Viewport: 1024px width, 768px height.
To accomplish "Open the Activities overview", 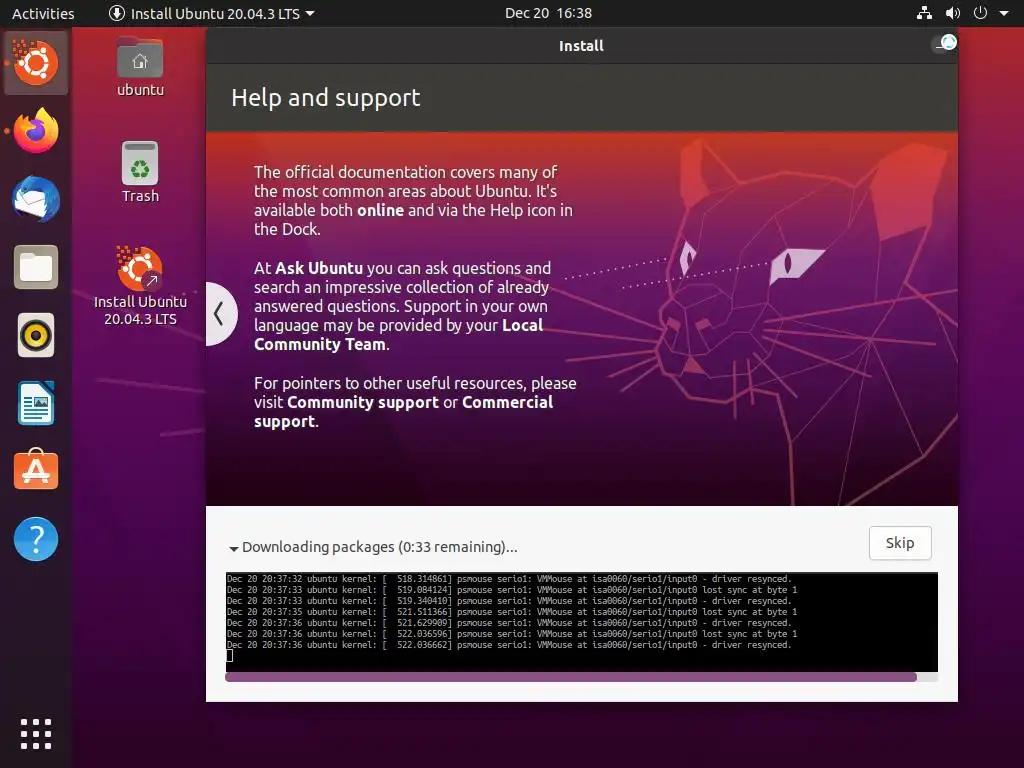I will click(x=43, y=13).
